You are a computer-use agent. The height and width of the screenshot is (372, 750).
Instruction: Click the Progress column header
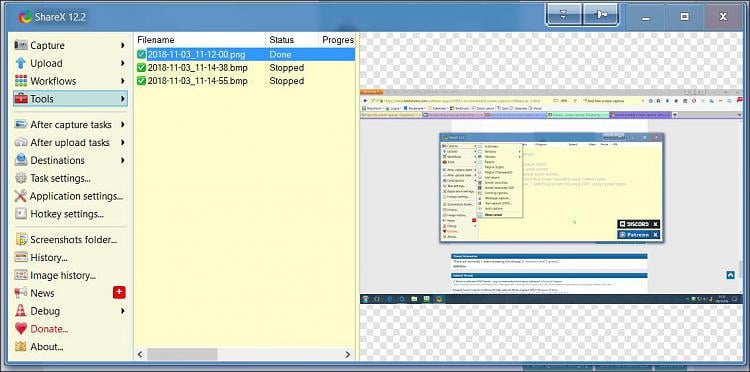click(x=337, y=40)
